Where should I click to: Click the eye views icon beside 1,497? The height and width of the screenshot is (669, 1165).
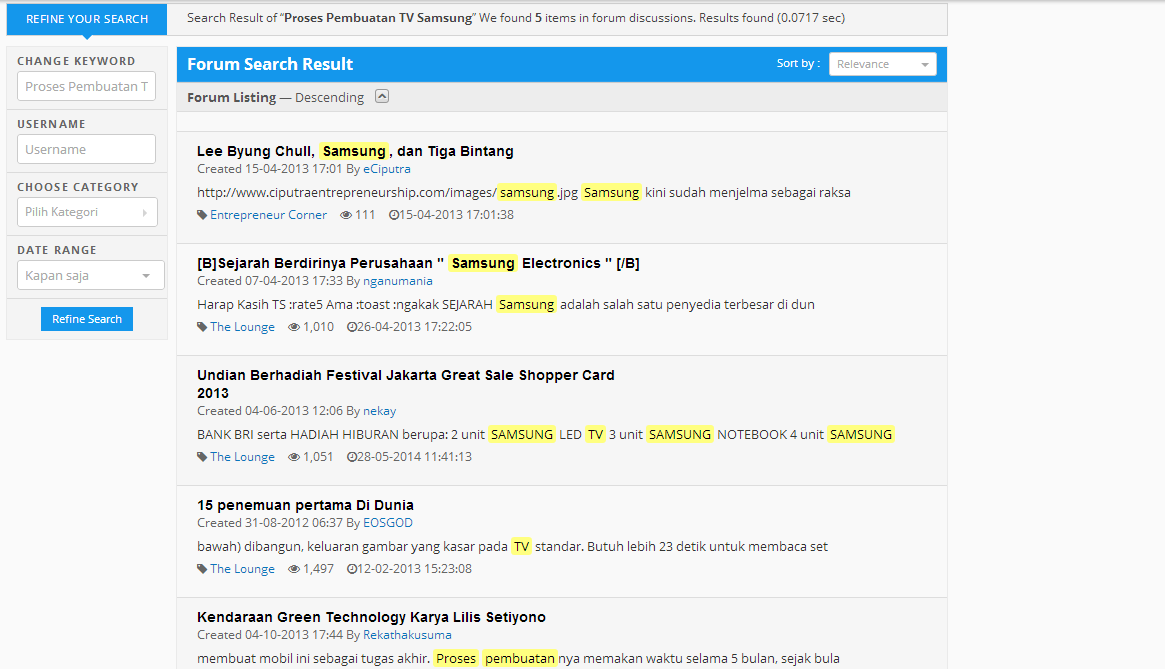[x=294, y=569]
